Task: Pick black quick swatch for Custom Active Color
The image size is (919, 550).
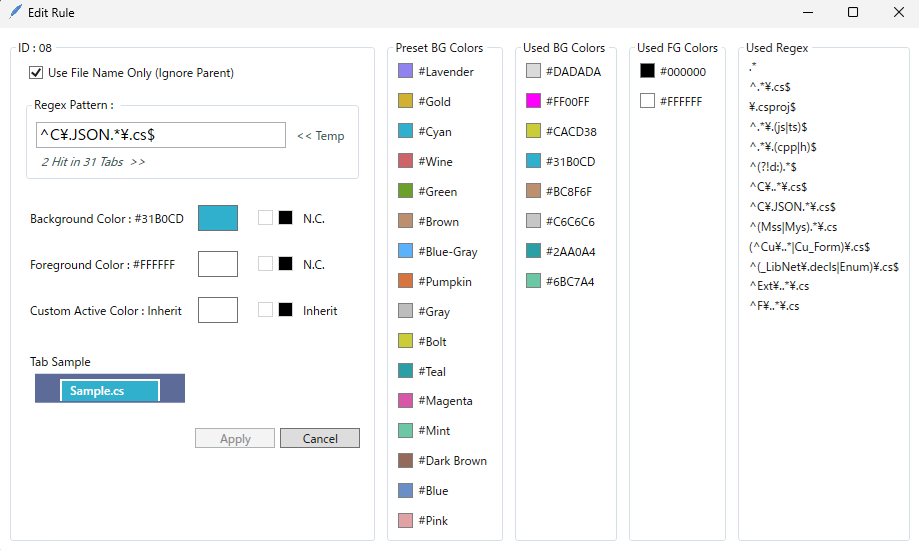Action: [285, 309]
